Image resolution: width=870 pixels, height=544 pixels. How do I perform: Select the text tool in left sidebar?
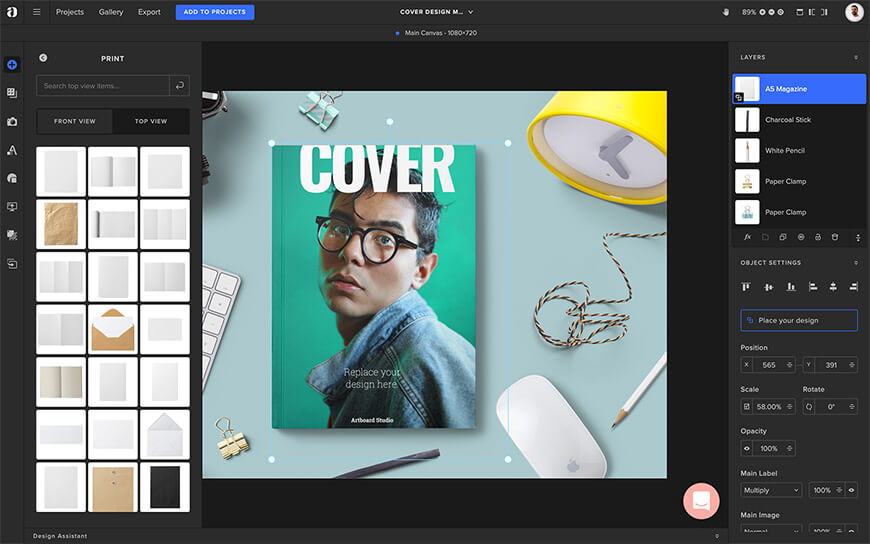[12, 150]
